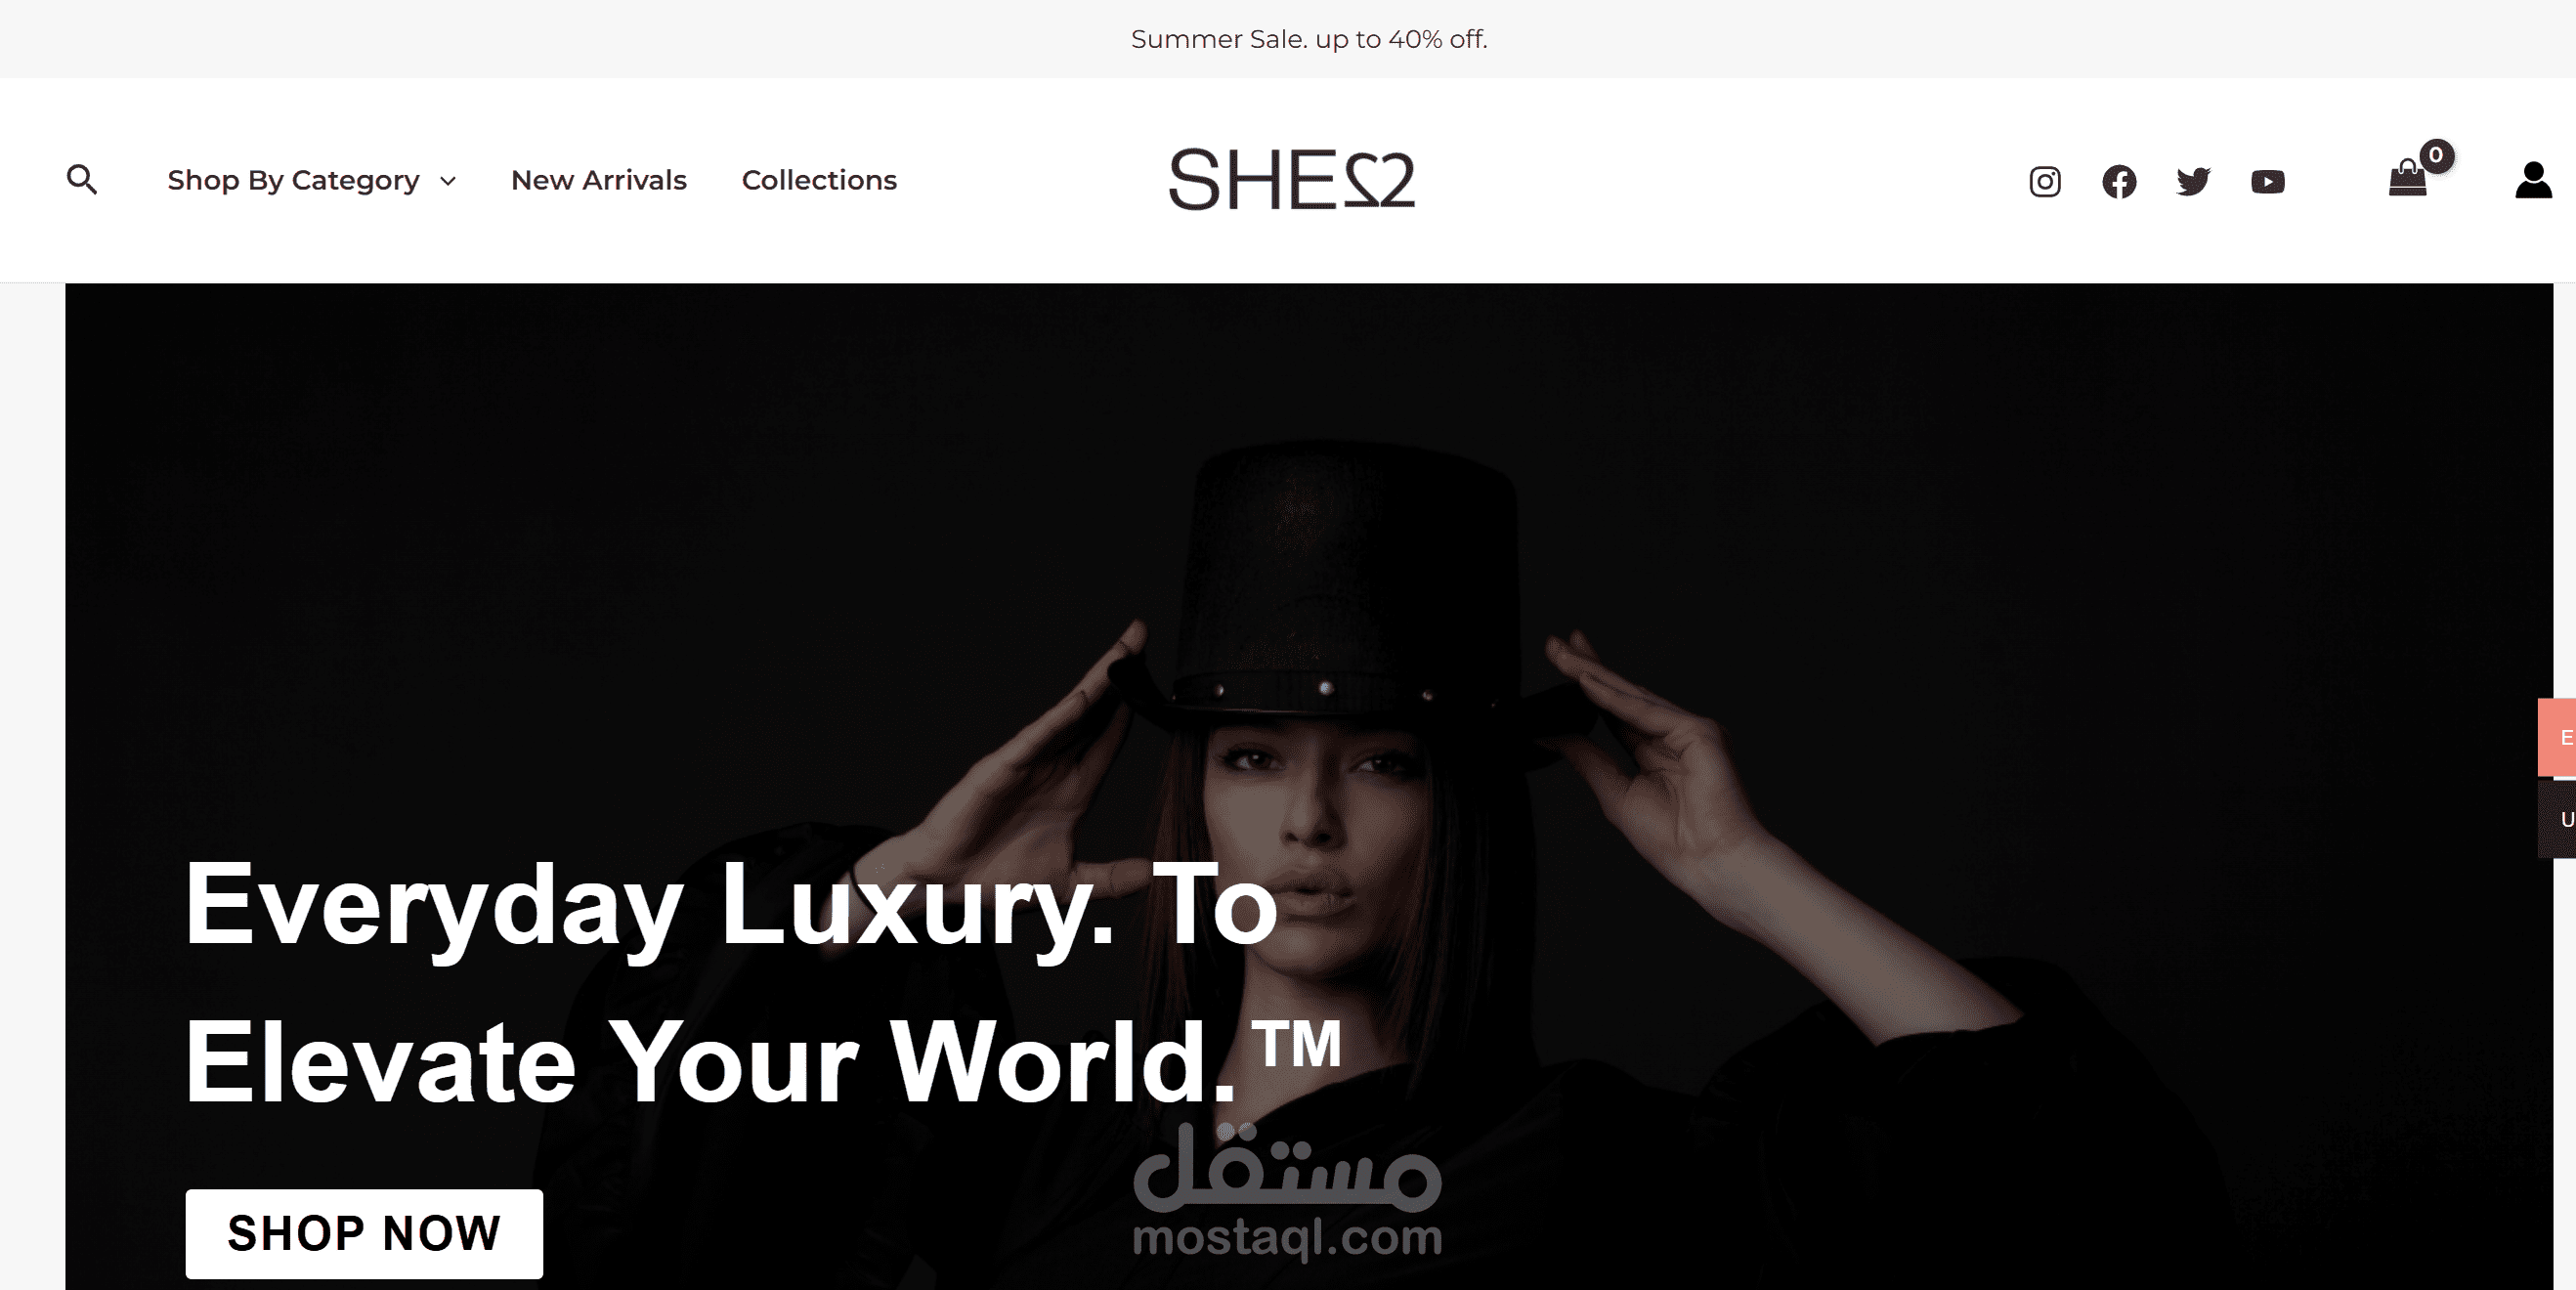
Task: Open the user account icon
Action: (x=2533, y=181)
